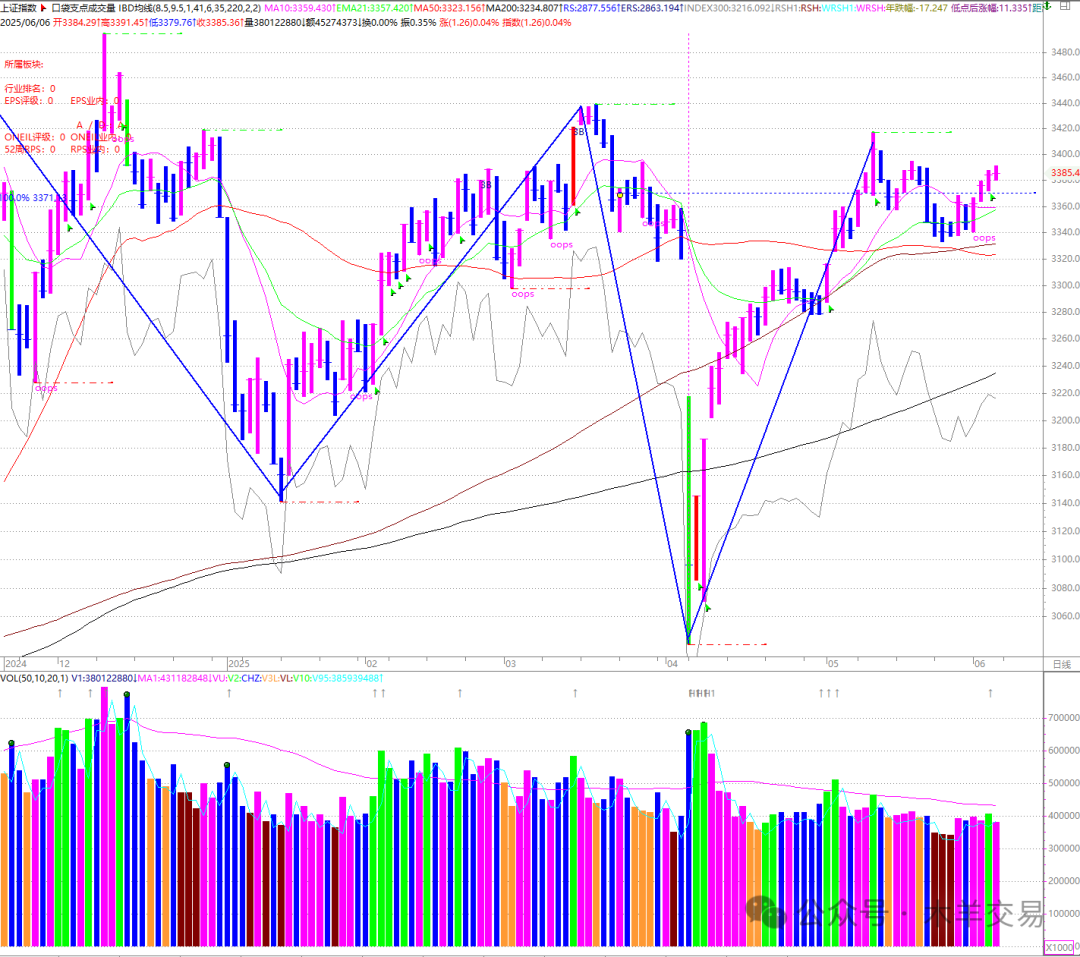Click the HHH1 info marker in volume panel
This screenshot has width=1080, height=957.
702,693
